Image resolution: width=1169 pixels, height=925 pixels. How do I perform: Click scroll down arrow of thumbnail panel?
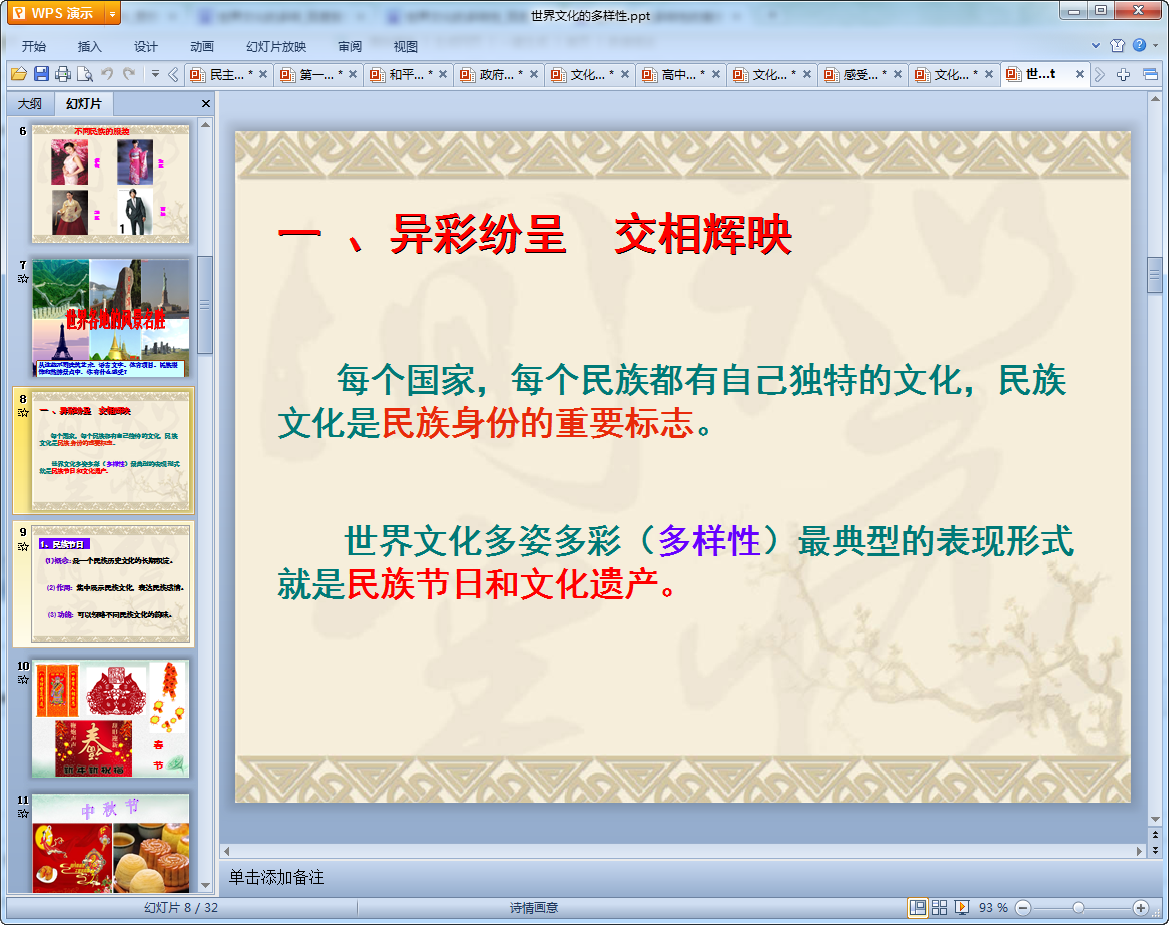pyautogui.click(x=205, y=885)
